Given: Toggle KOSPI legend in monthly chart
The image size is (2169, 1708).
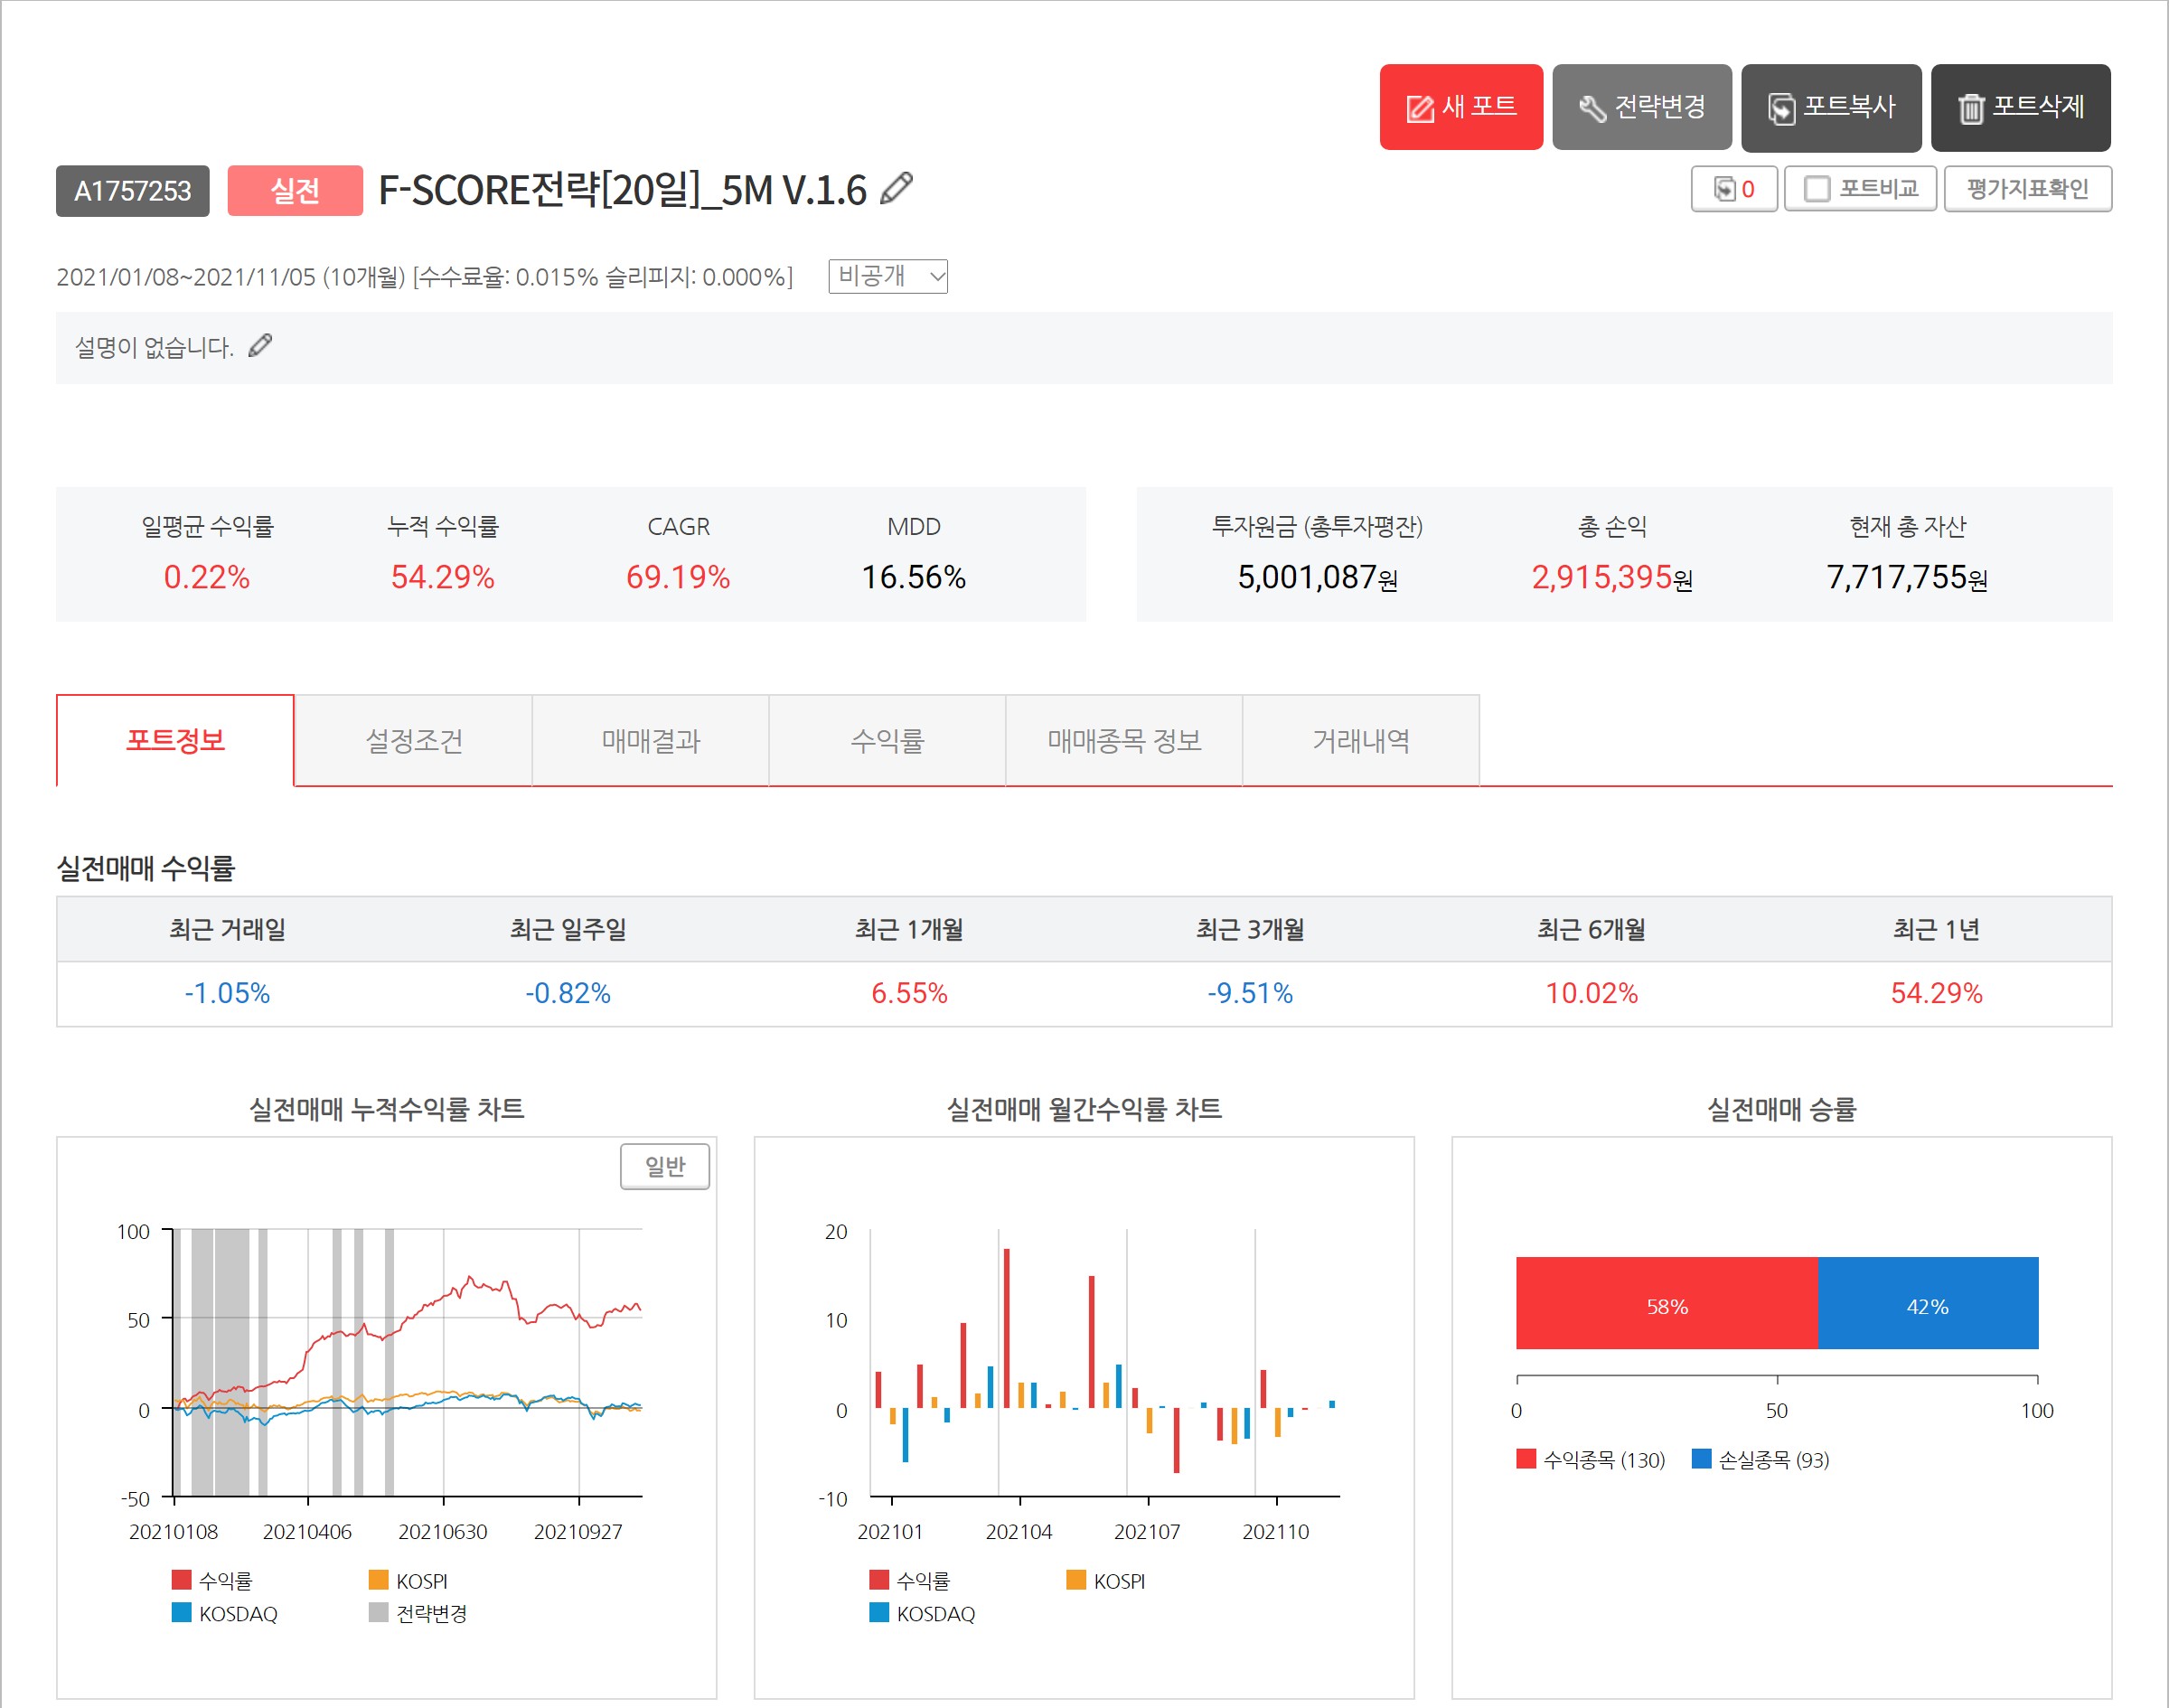Looking at the screenshot, I should pos(1106,1580).
